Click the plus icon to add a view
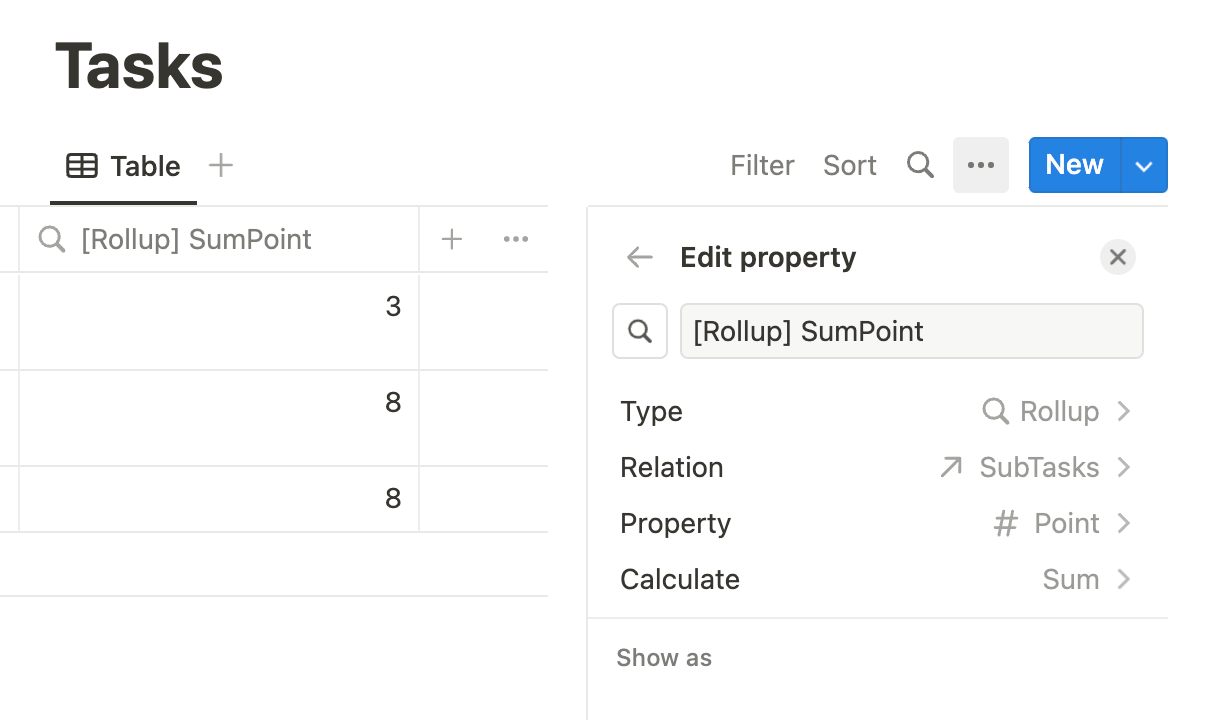 pyautogui.click(x=221, y=165)
